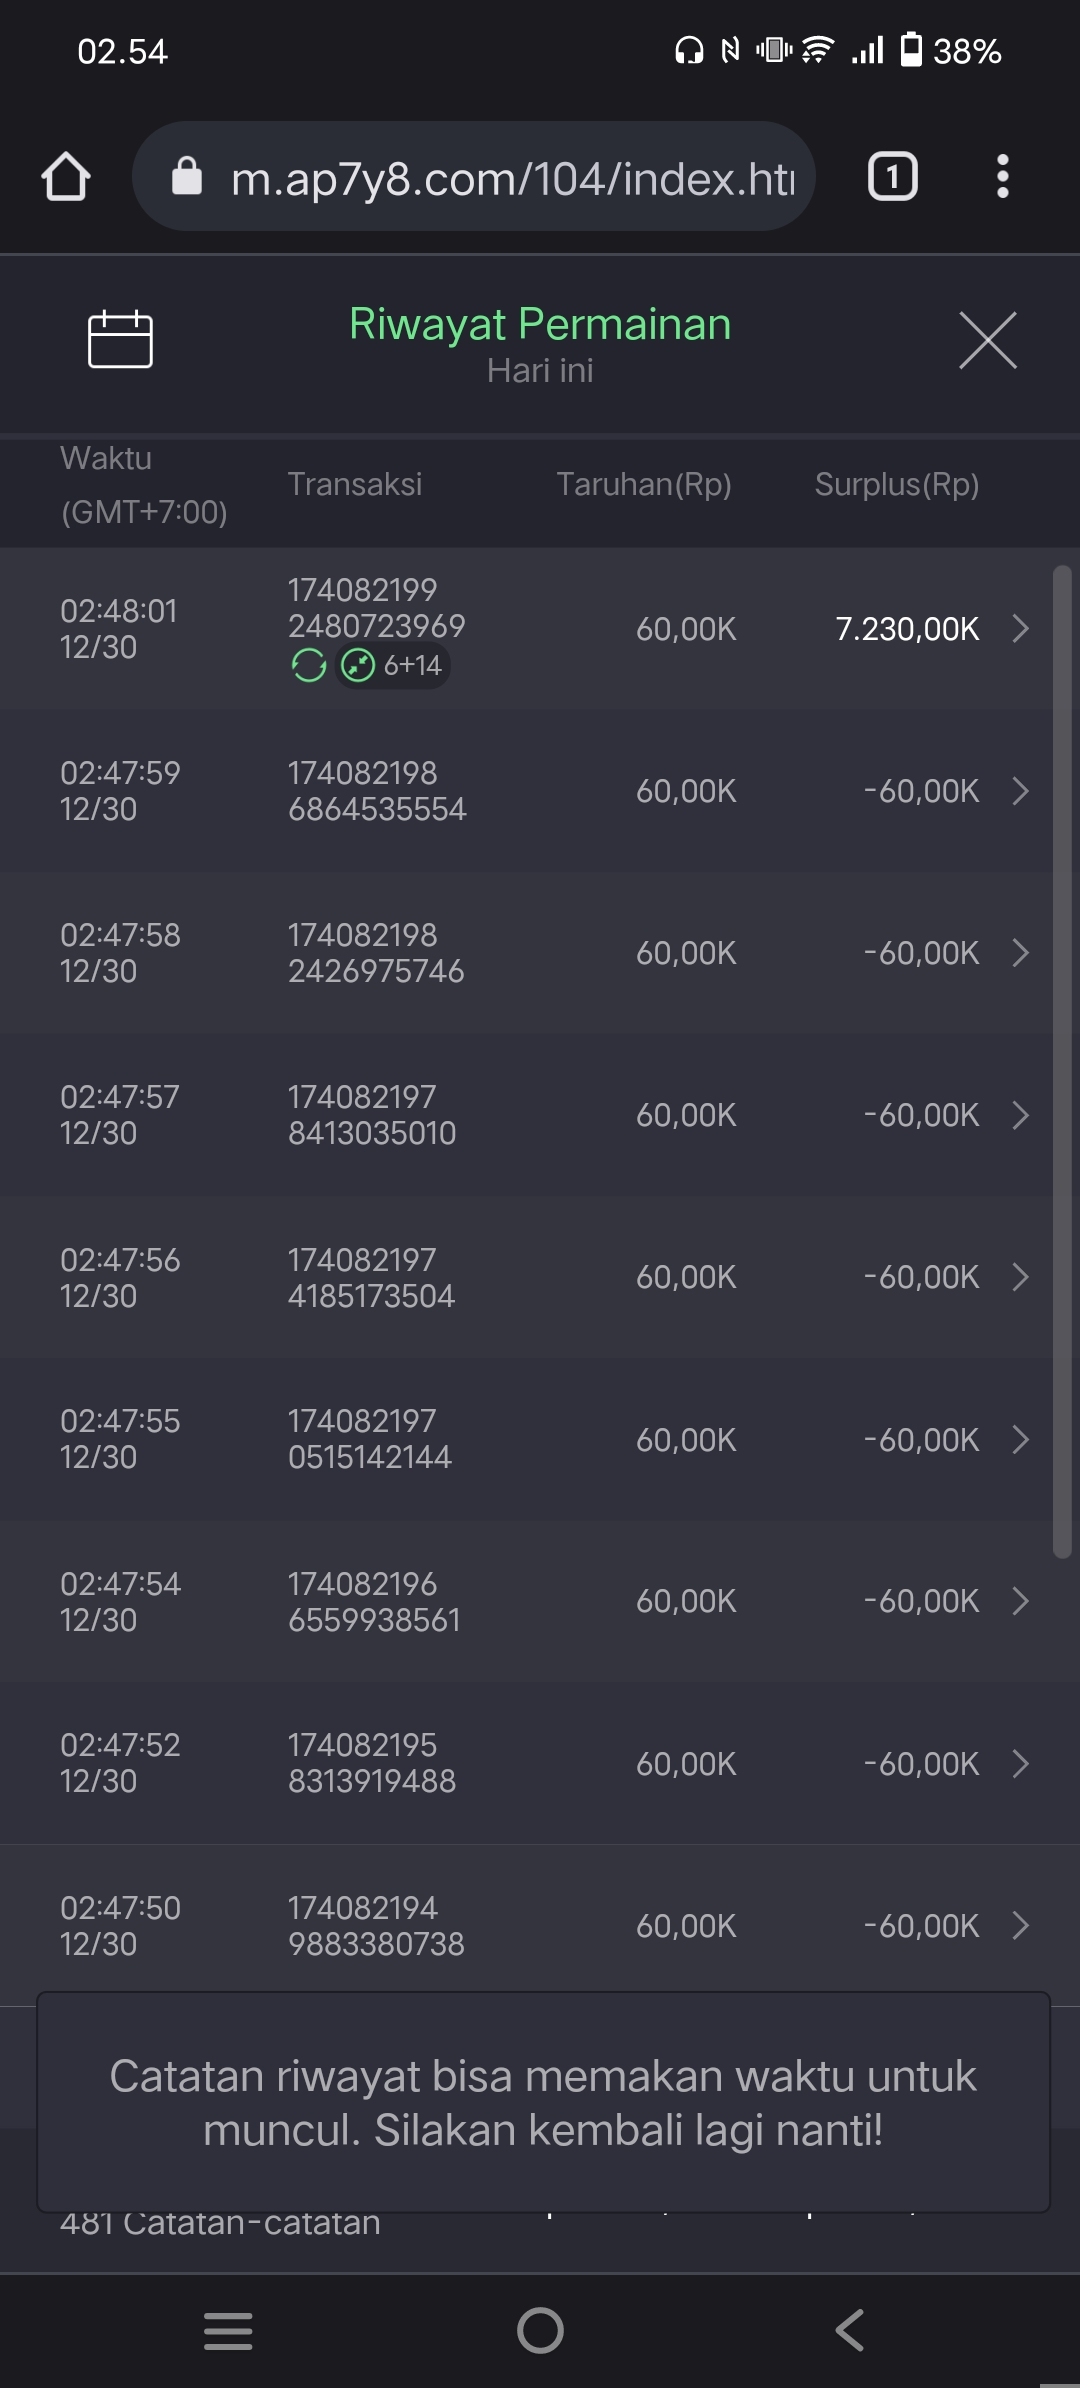Tap the green free spin refresh icon

click(309, 665)
